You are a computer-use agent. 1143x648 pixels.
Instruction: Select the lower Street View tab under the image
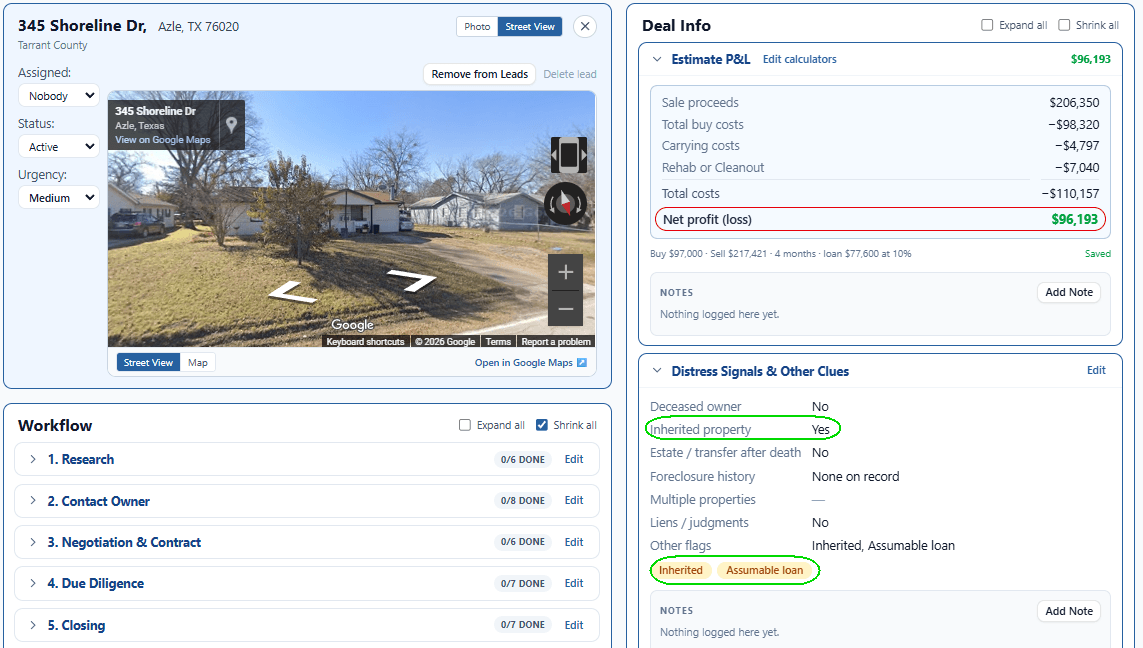click(x=148, y=362)
